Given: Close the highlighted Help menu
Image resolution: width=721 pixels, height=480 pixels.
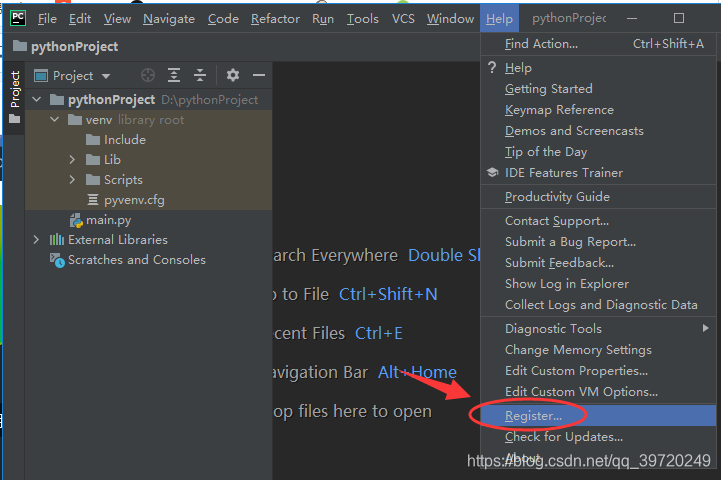Looking at the screenshot, I should (x=499, y=18).
